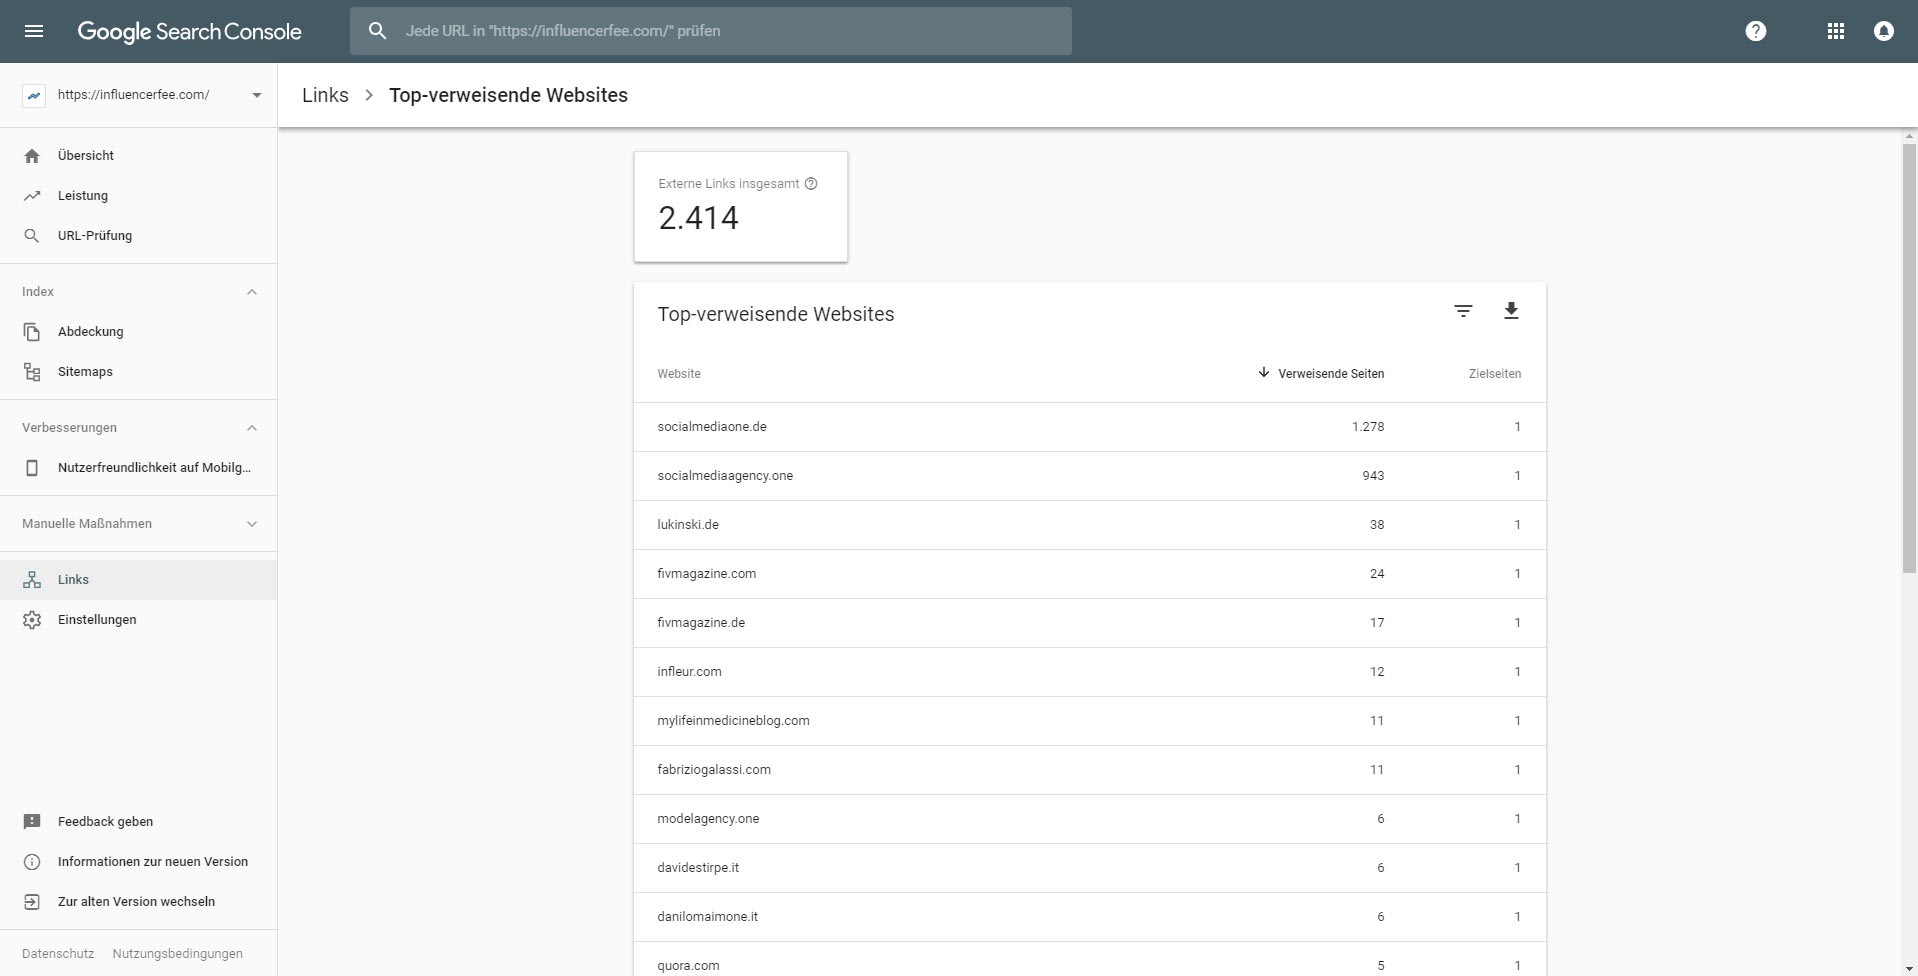Click the help question mark icon

click(x=1755, y=31)
